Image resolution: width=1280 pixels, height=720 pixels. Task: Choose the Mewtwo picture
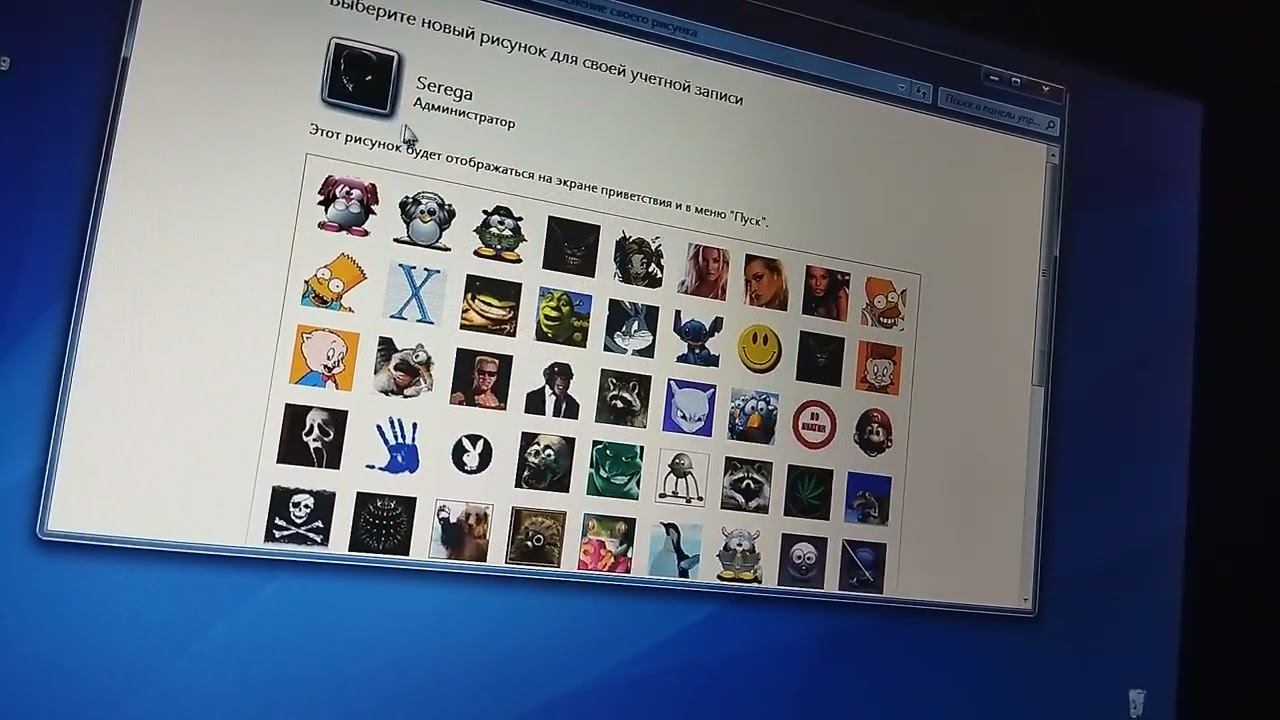coord(689,407)
